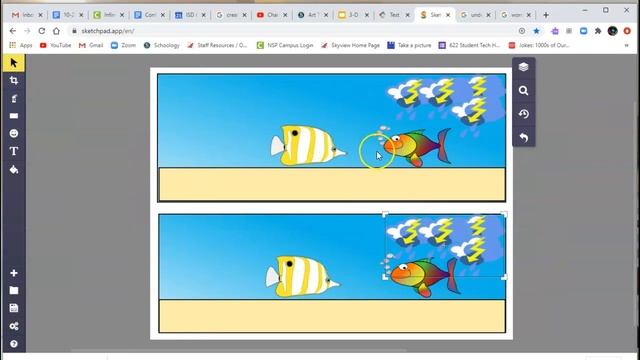Open the clipart smiley tool
The height and width of the screenshot is (360, 640).
click(x=13, y=133)
